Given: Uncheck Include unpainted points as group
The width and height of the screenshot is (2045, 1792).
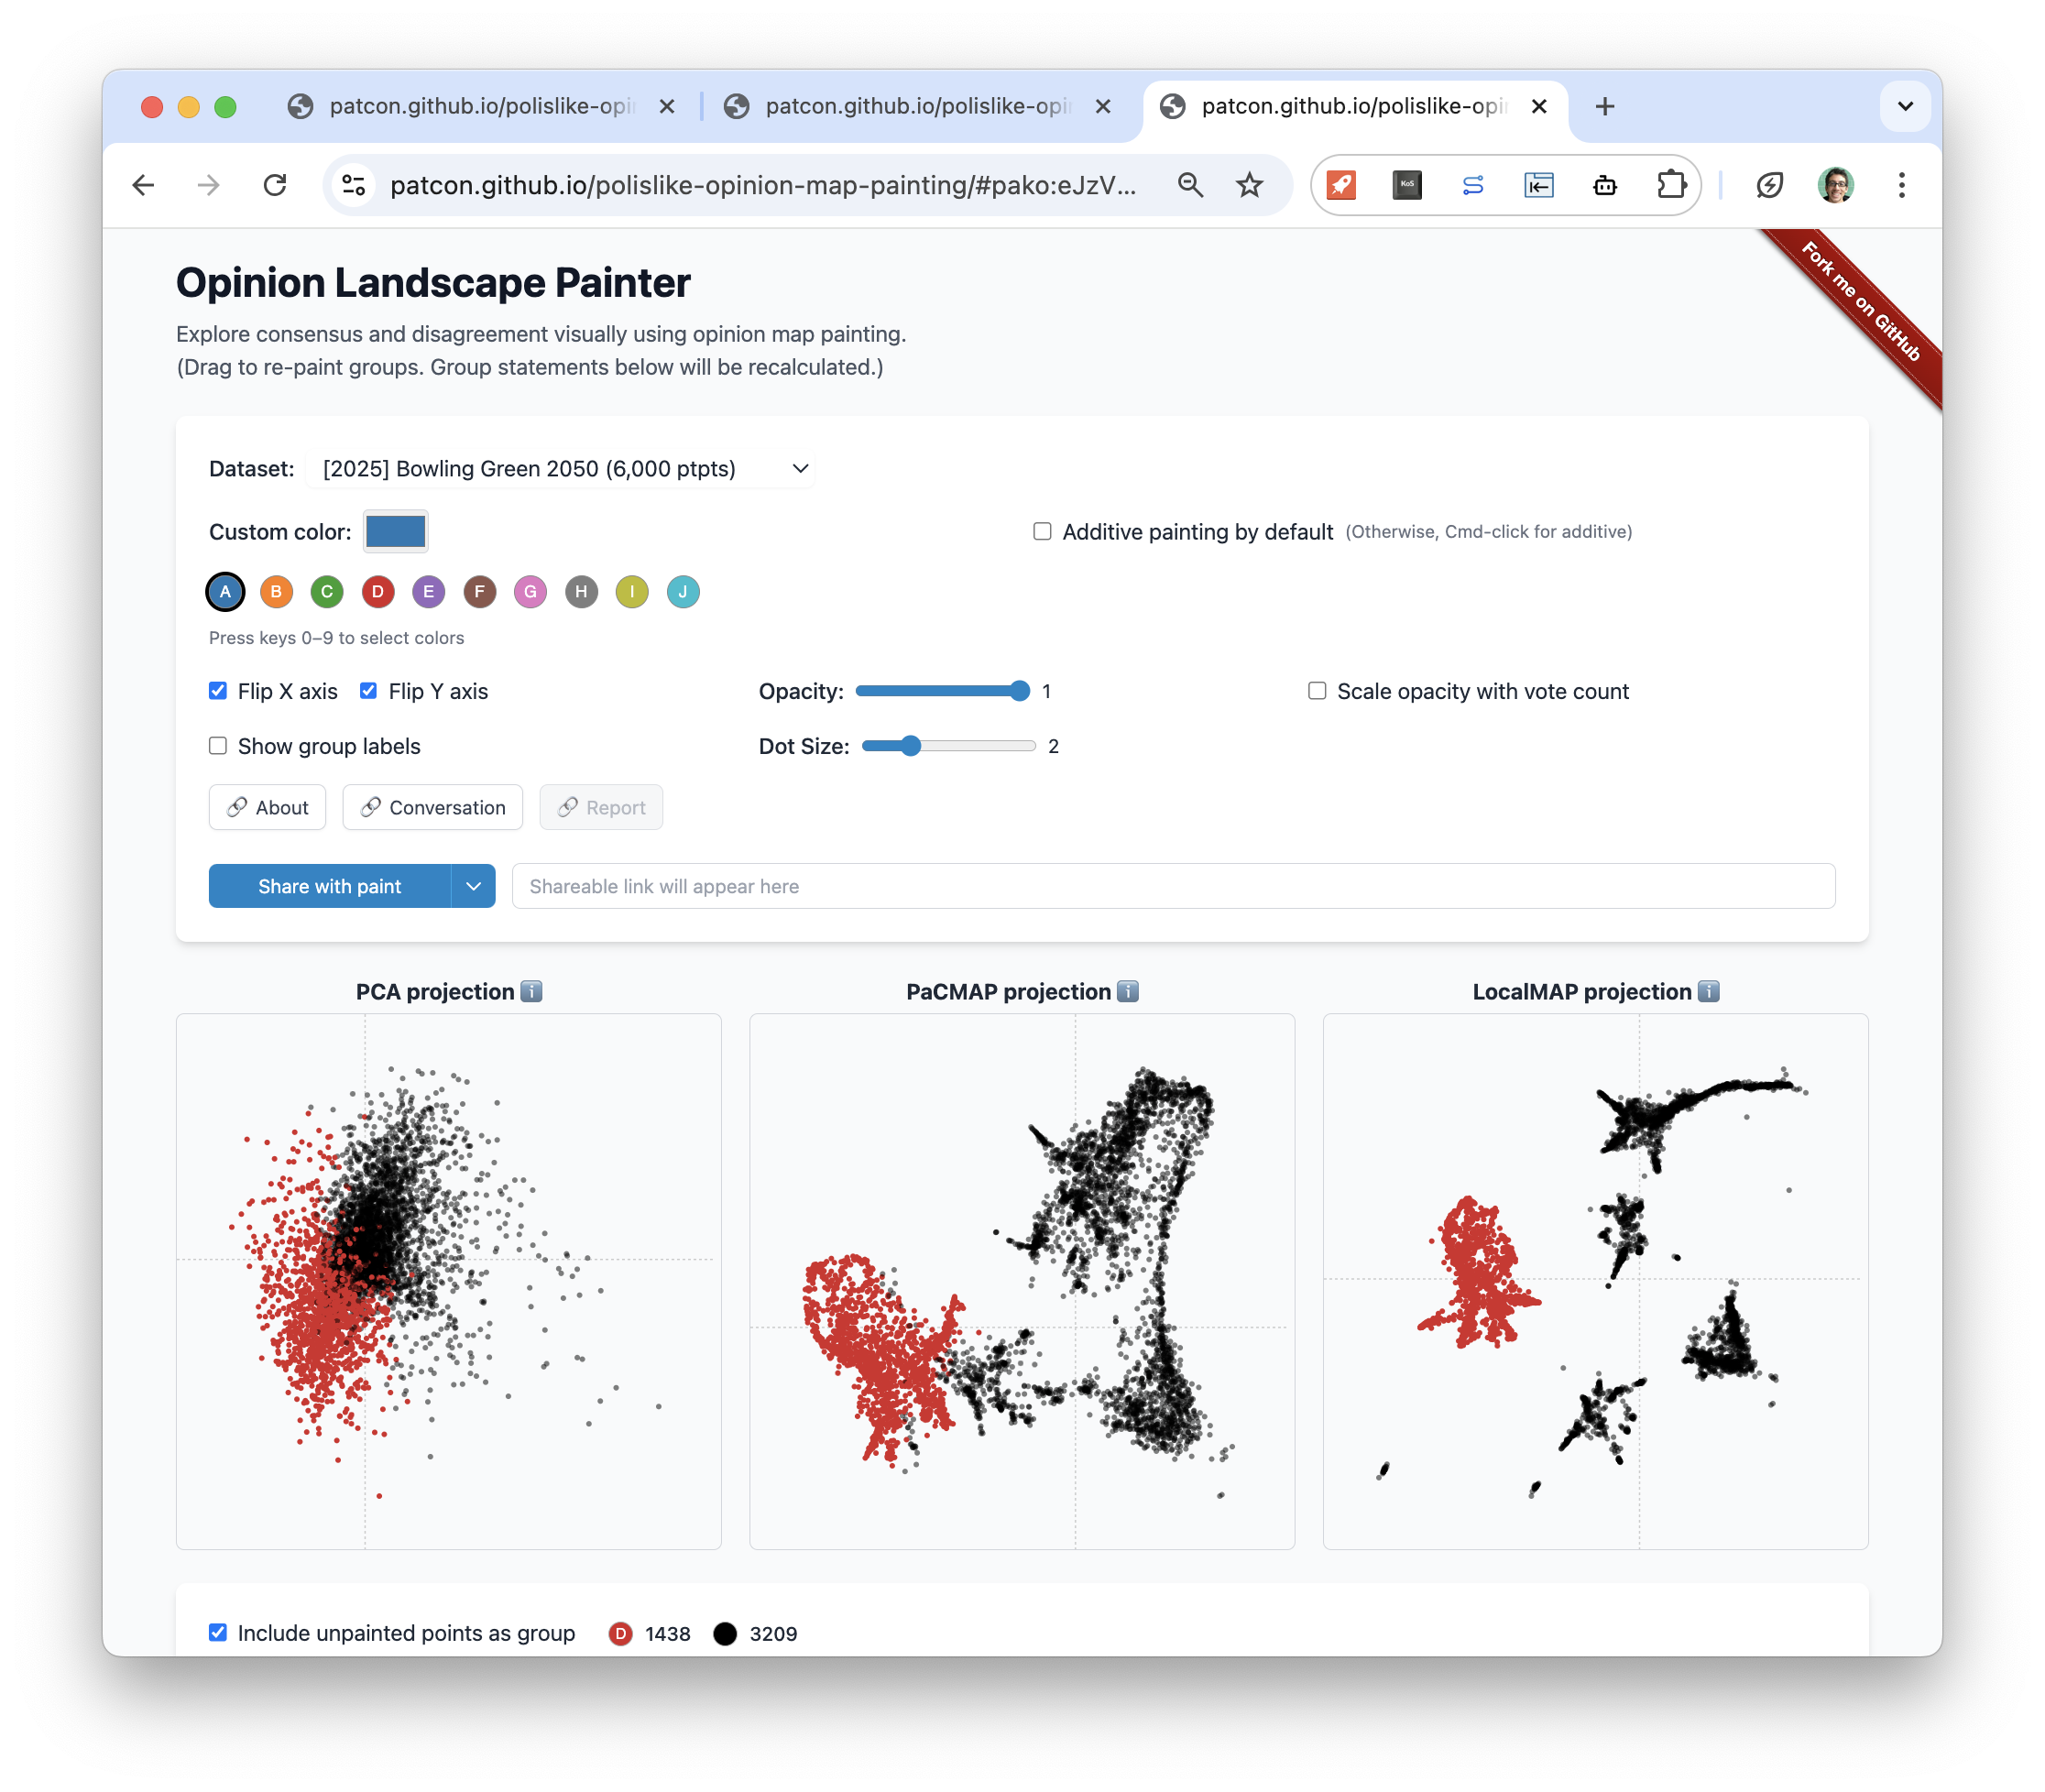Looking at the screenshot, I should click(x=218, y=1632).
